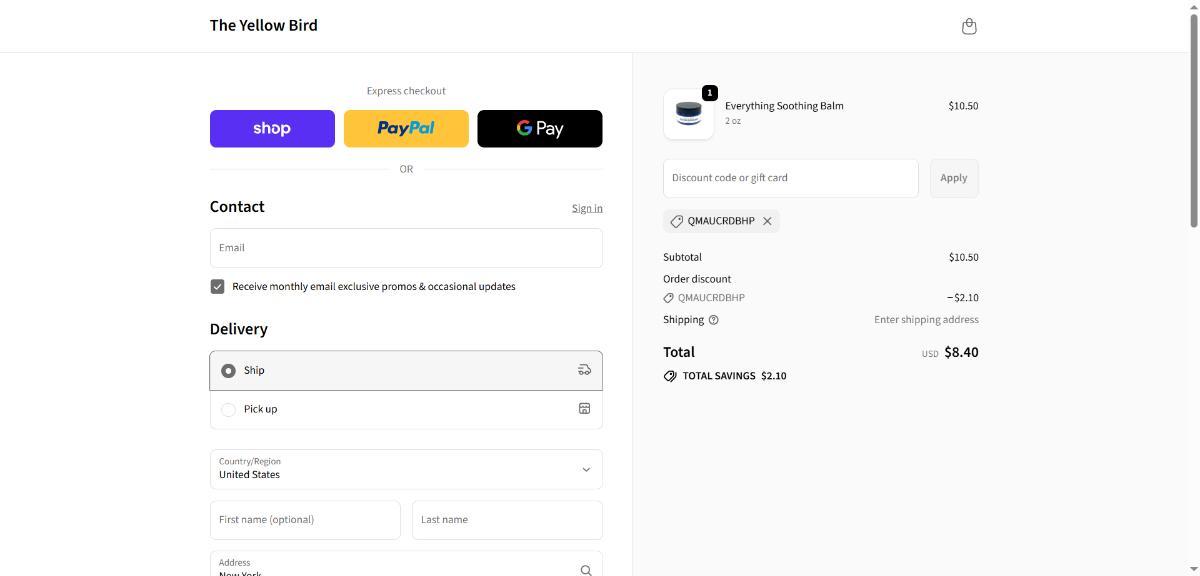1200x576 pixels.
Task: Pay with PayPal express checkout
Action: coord(406,129)
